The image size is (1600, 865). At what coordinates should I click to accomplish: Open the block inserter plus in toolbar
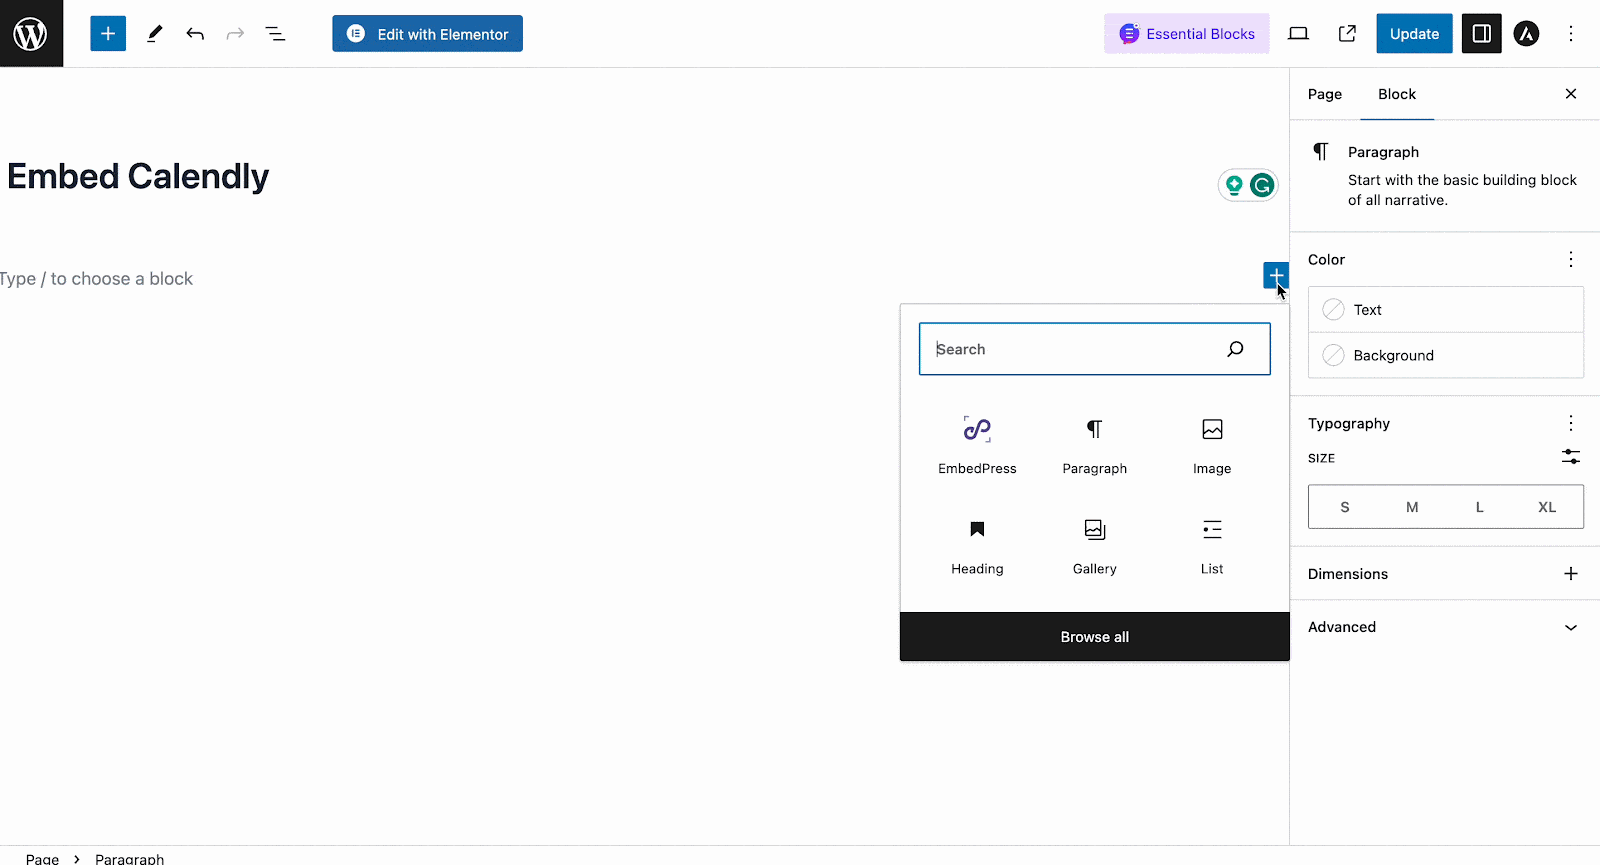(108, 33)
